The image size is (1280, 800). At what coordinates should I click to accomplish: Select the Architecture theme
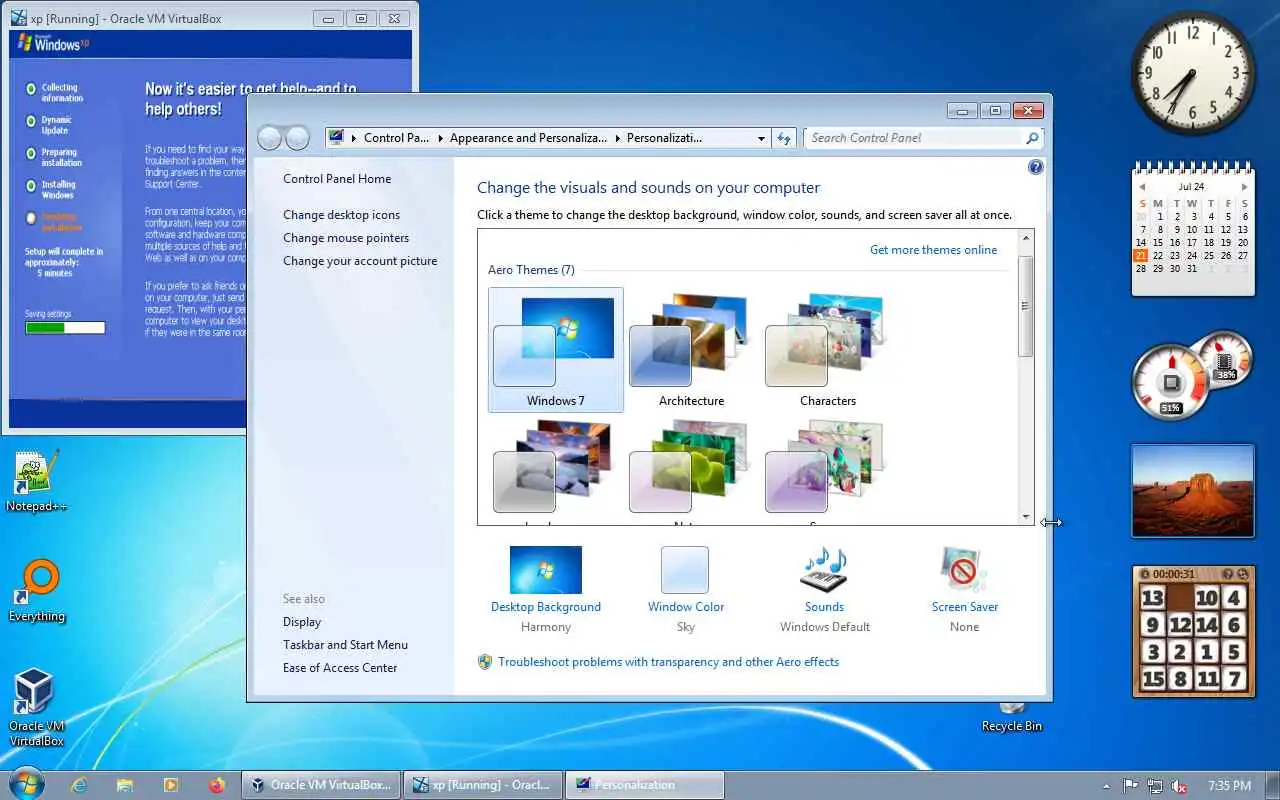(x=691, y=350)
